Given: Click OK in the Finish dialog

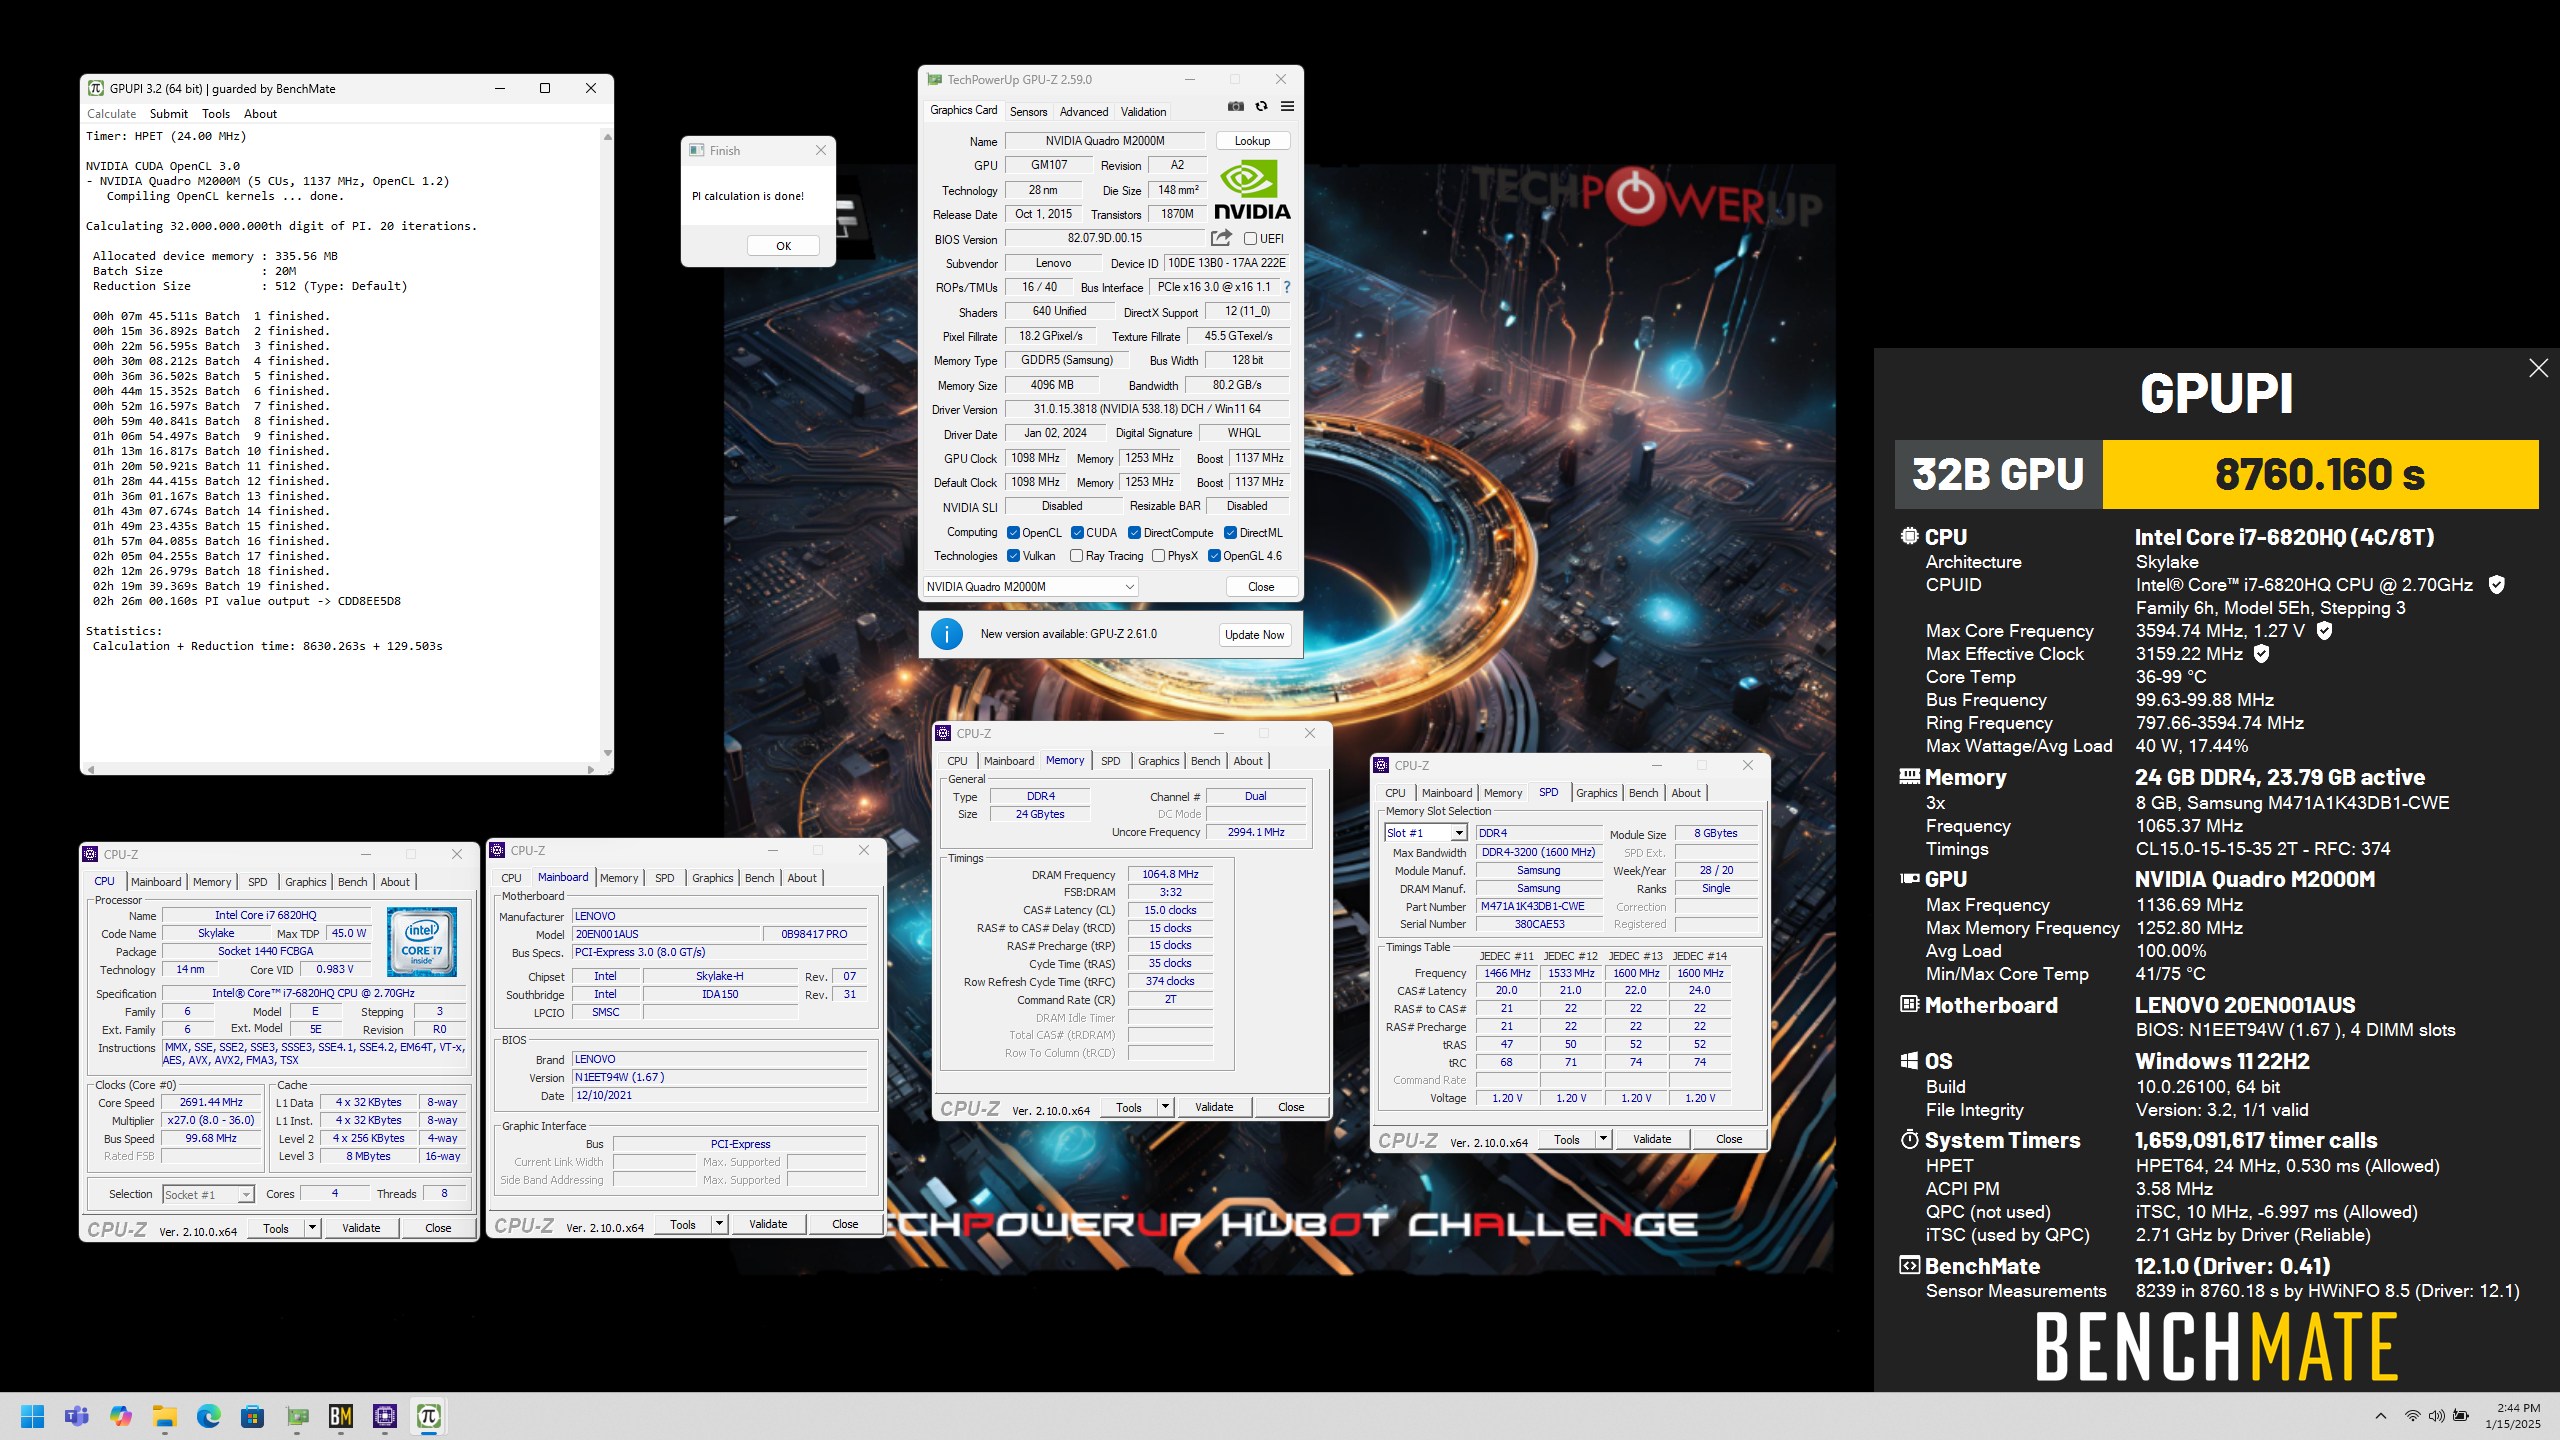Looking at the screenshot, I should 783,246.
